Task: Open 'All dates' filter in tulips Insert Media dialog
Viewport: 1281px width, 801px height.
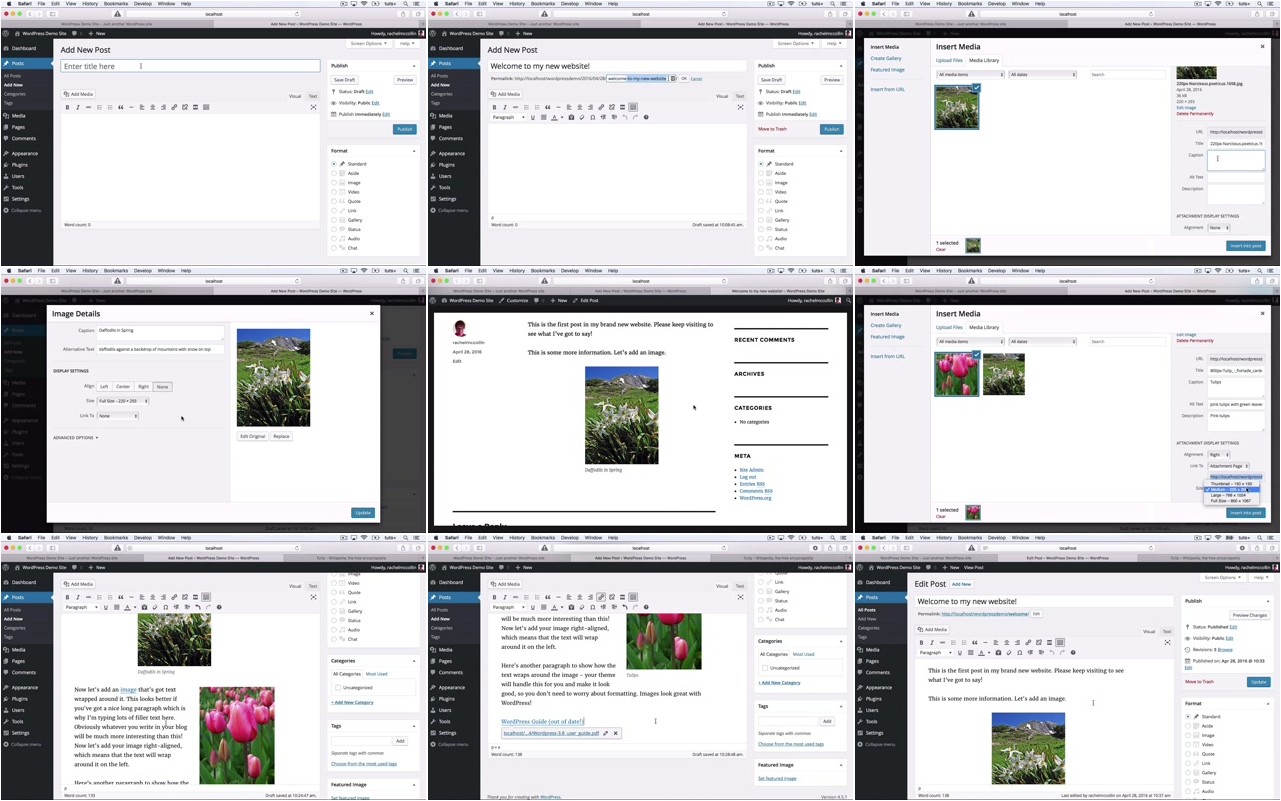Action: 1043,342
